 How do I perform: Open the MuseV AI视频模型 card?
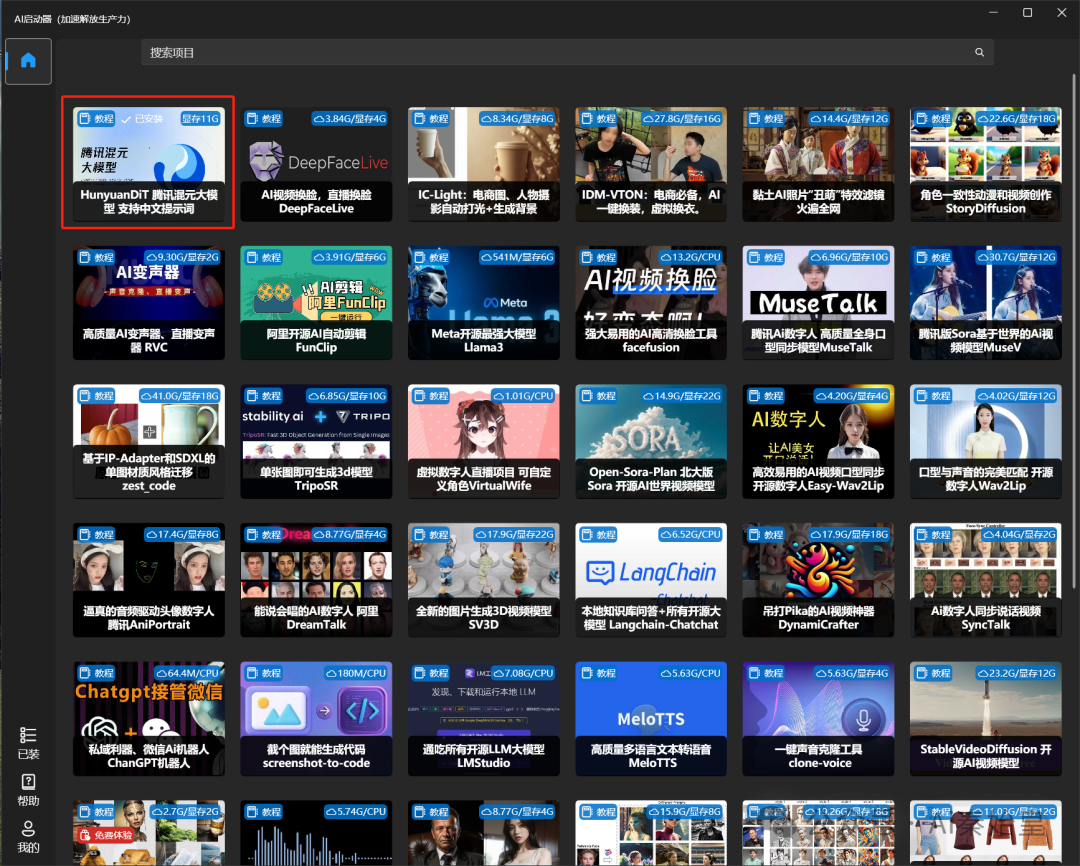pyautogui.click(x=986, y=302)
